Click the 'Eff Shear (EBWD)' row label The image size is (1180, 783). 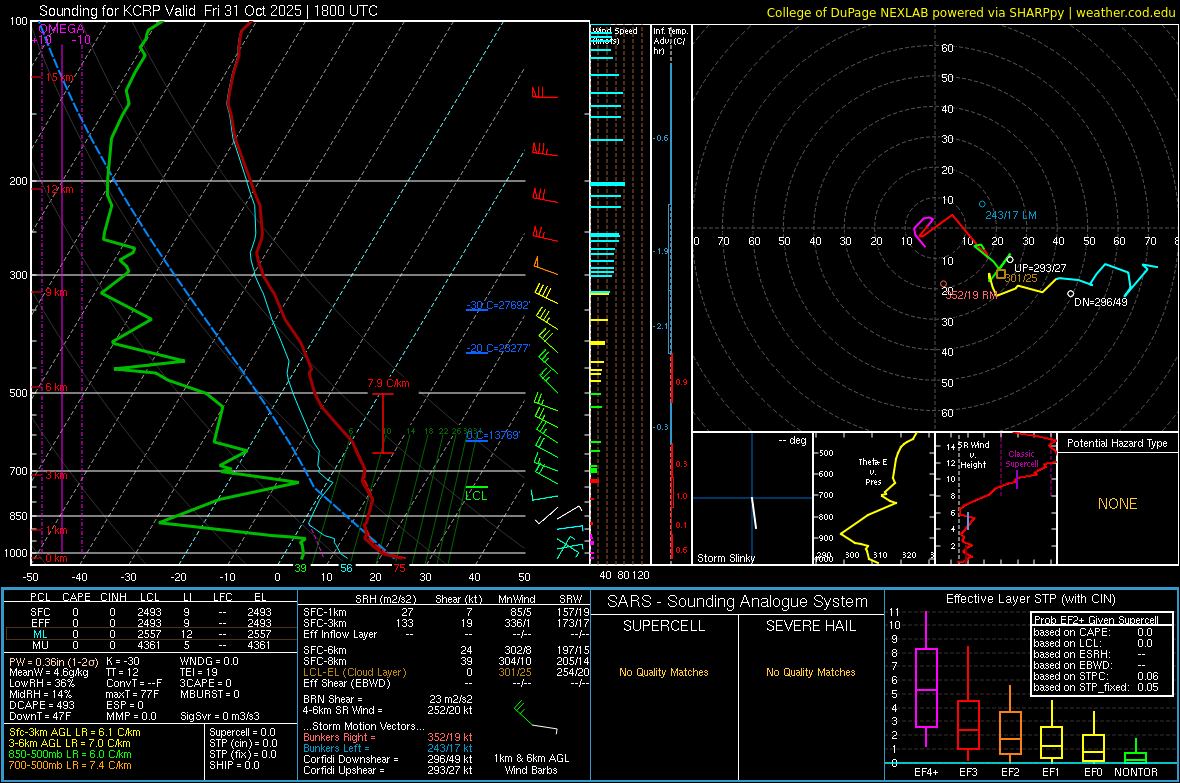pyautogui.click(x=347, y=683)
